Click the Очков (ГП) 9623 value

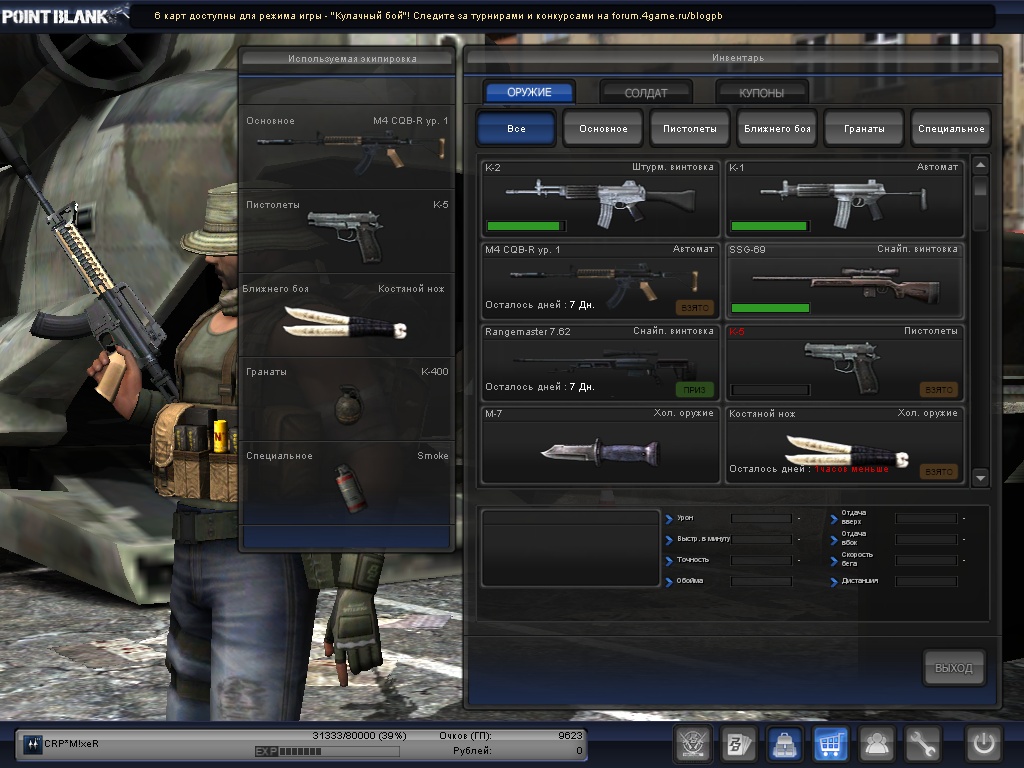569,735
